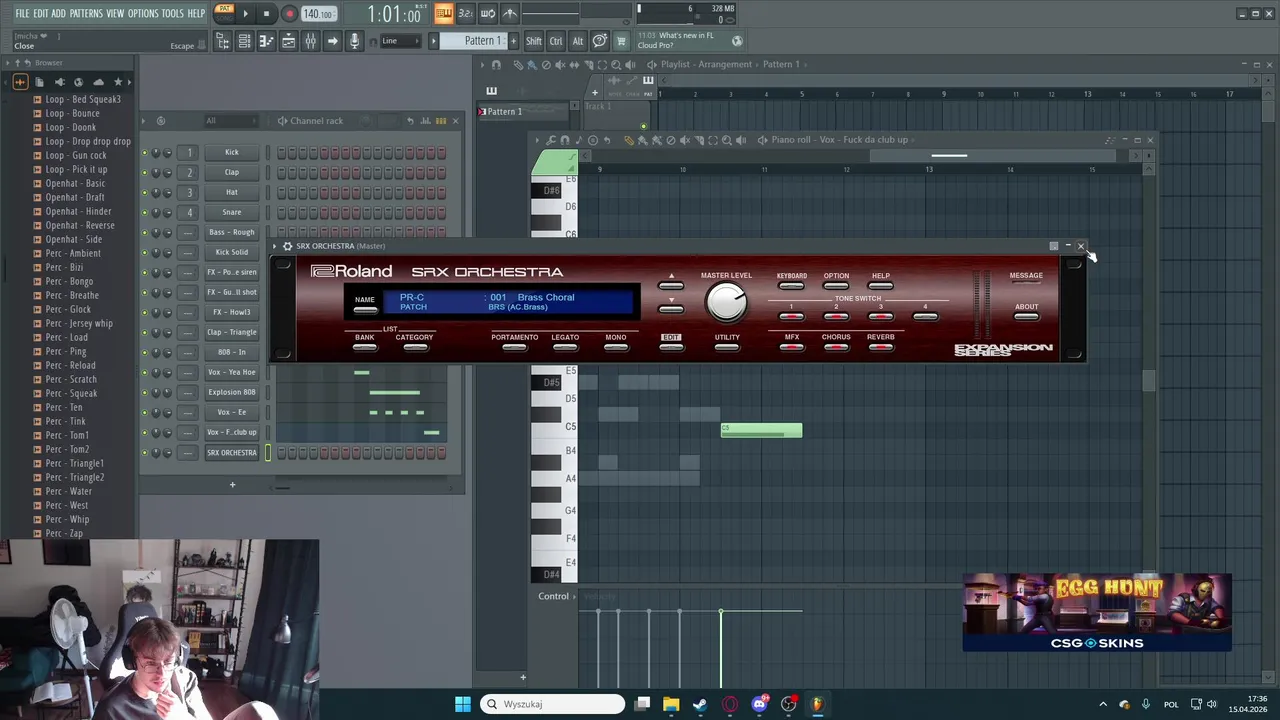Toggle Legato button on SRX Orchestra
1280x720 pixels.
pyautogui.click(x=565, y=347)
